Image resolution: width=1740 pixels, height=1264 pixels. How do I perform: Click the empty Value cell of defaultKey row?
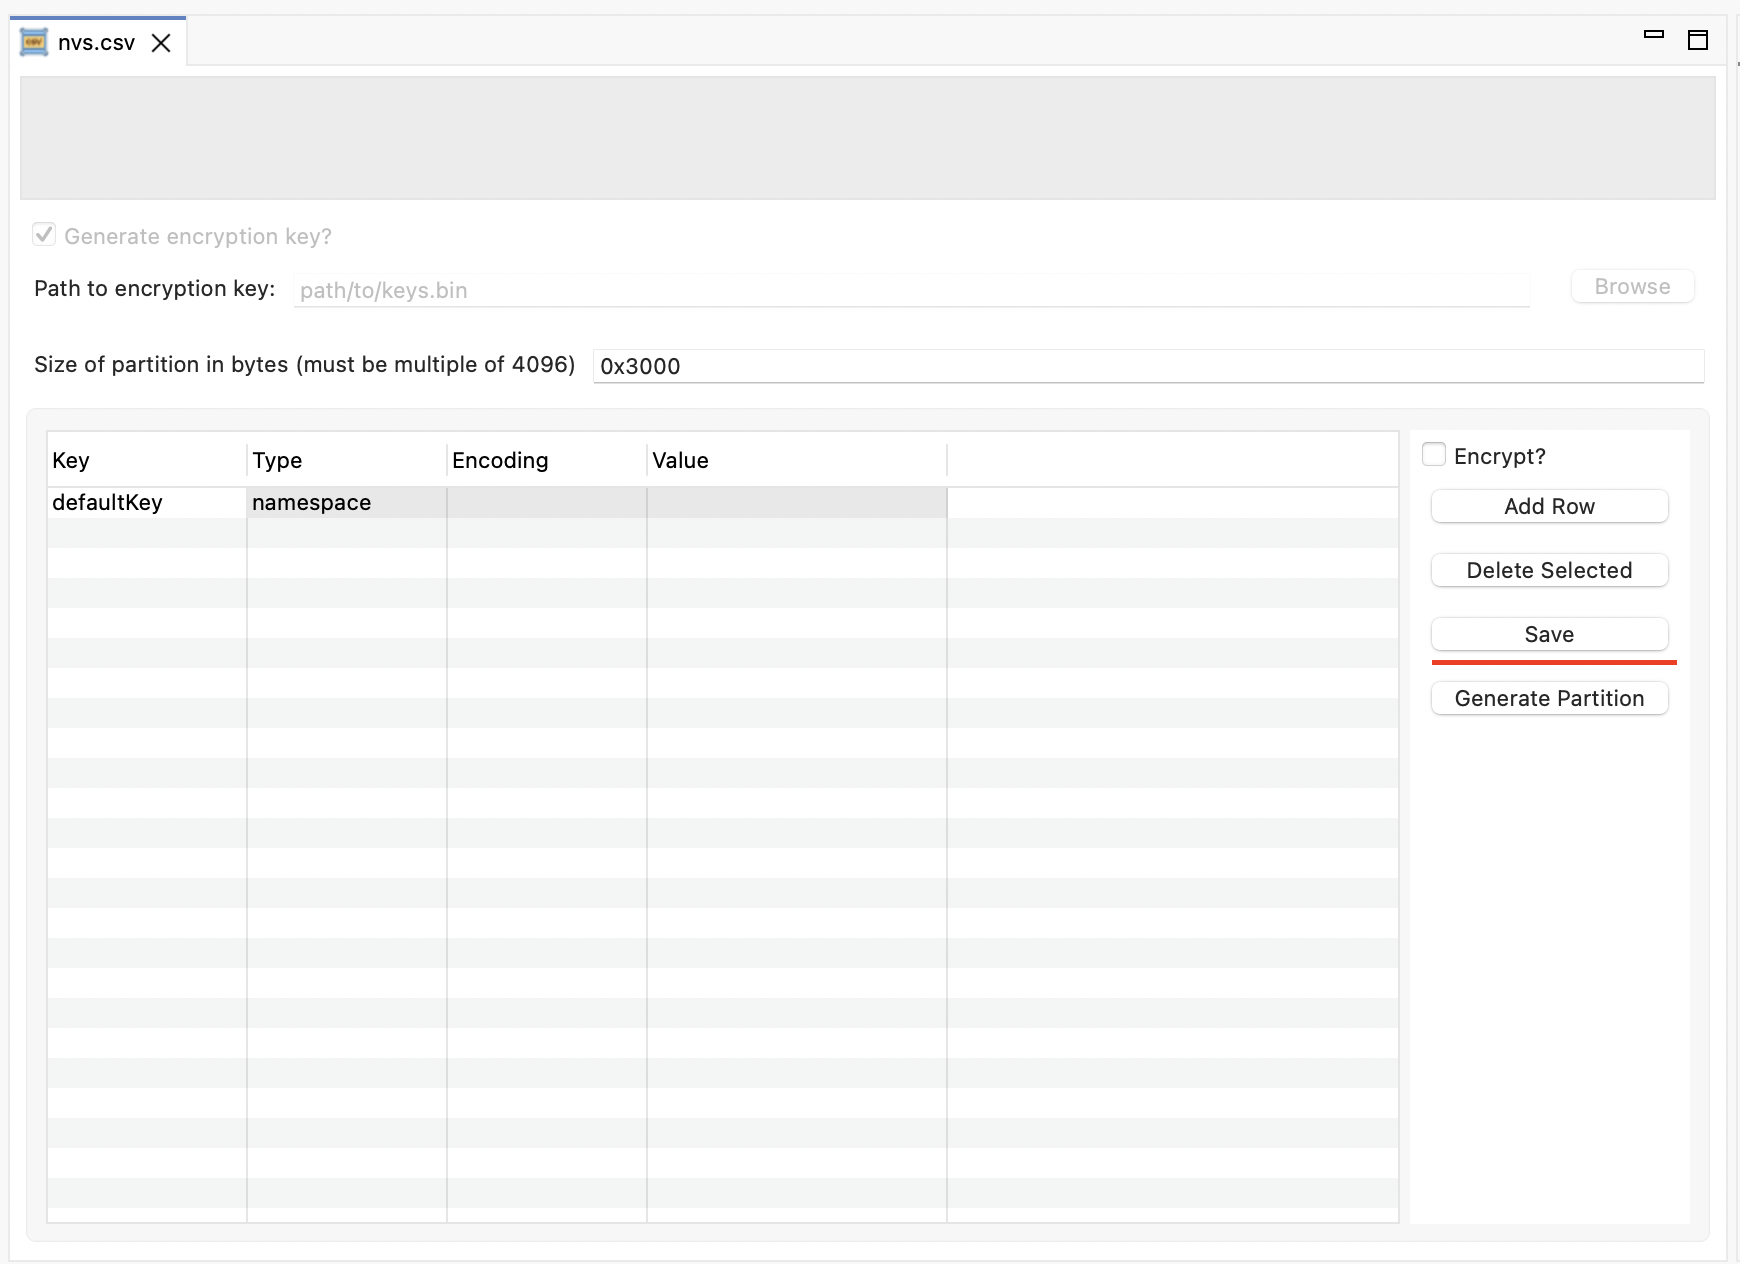click(795, 502)
